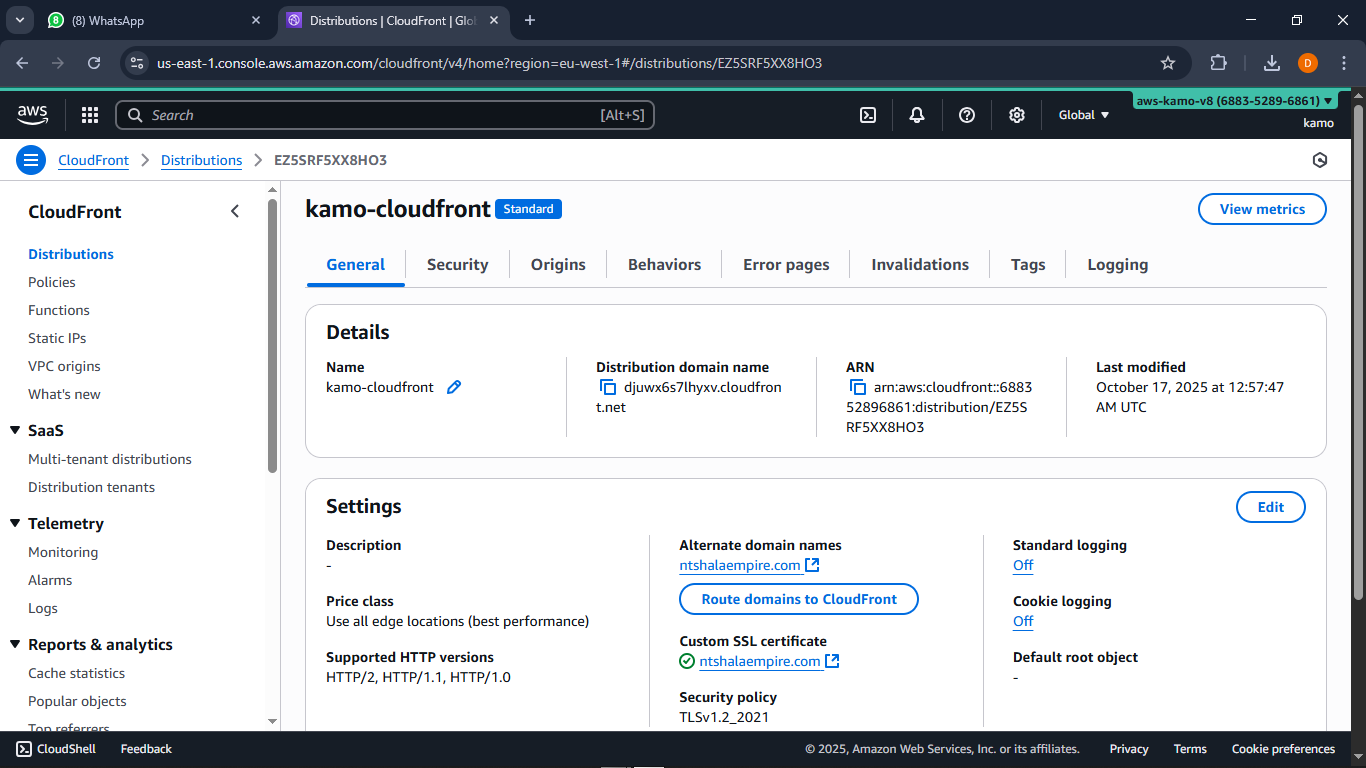The image size is (1366, 768).
Task: Click the AWS console search field
Action: coord(385,115)
